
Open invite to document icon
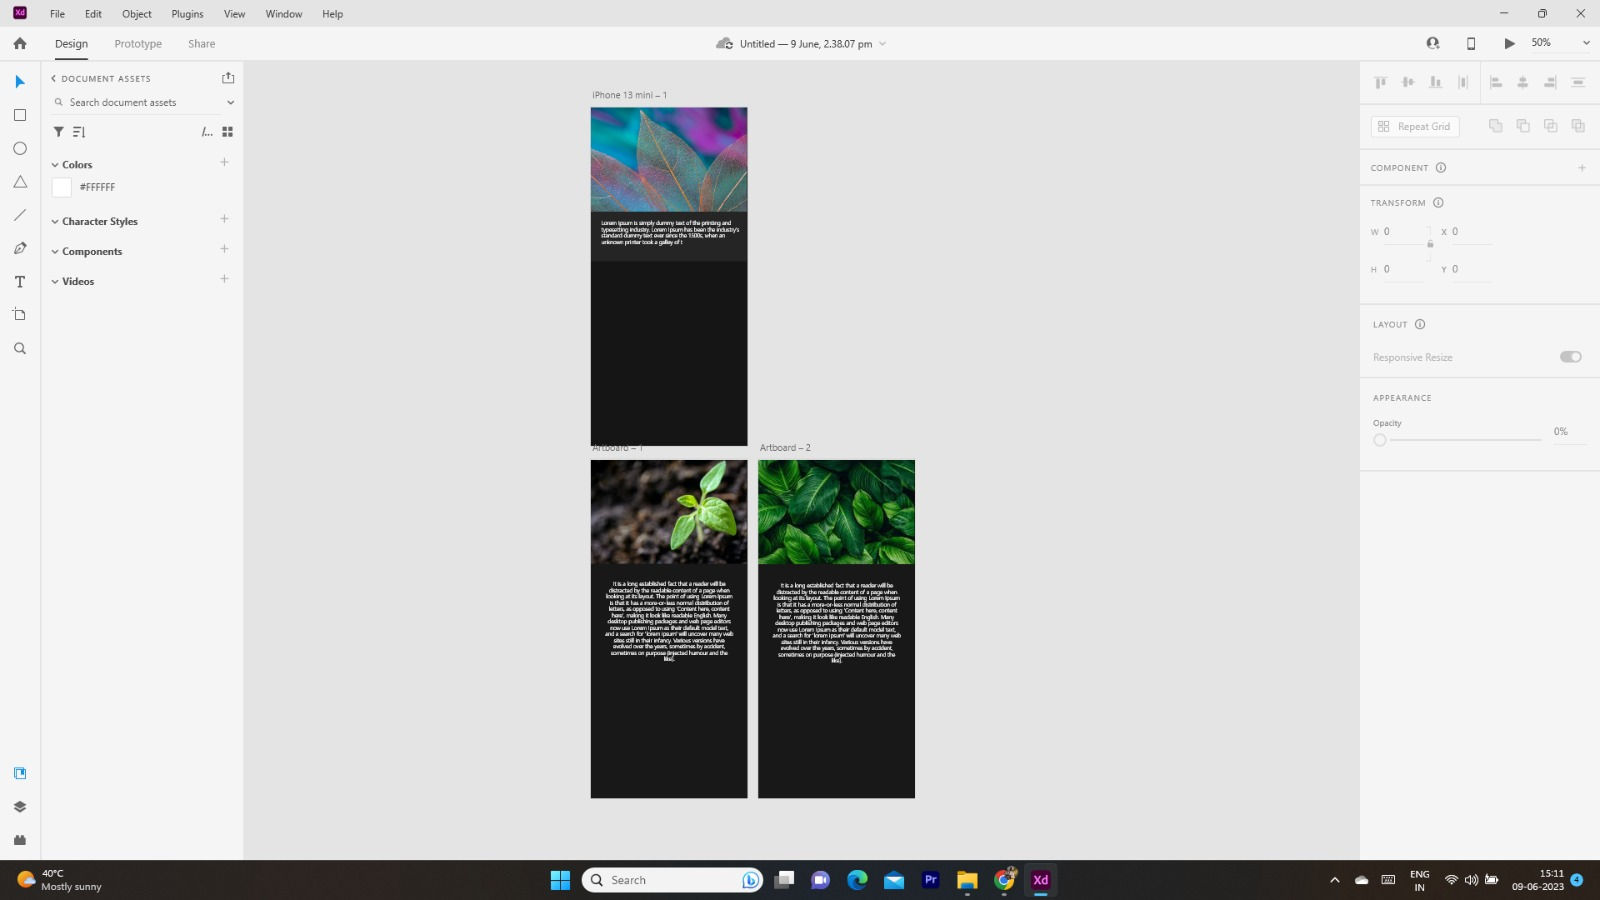pyautogui.click(x=1433, y=43)
